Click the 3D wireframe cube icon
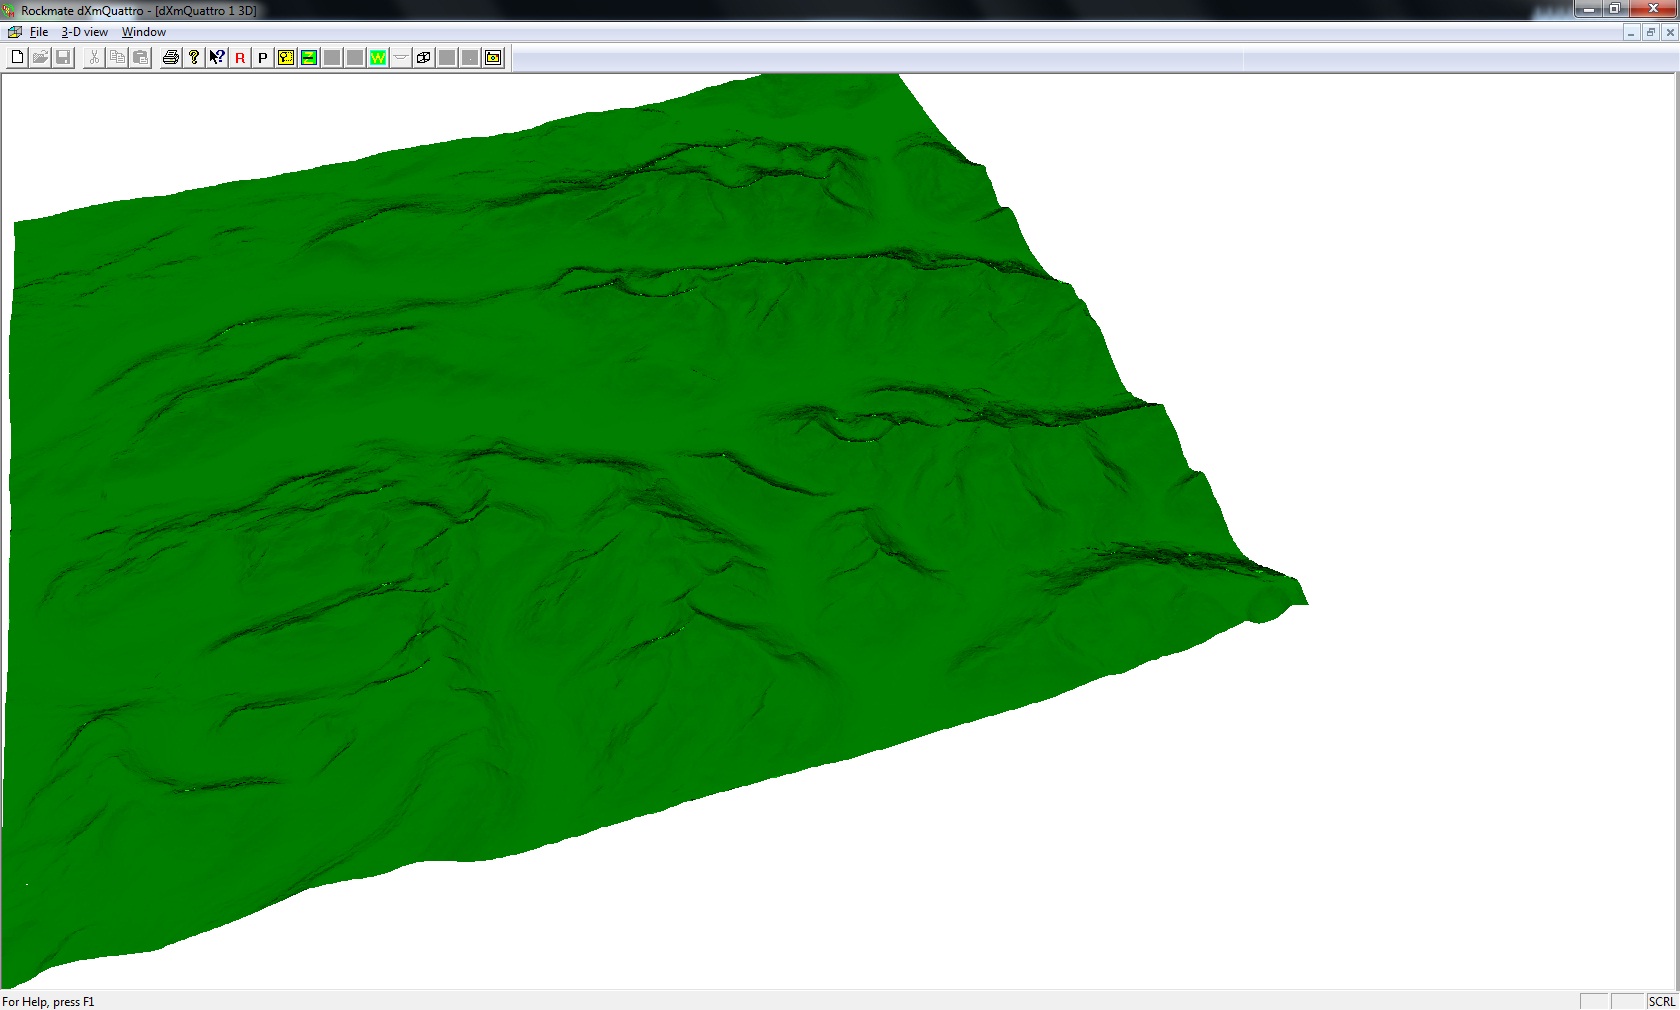This screenshot has width=1680, height=1010. tap(424, 58)
